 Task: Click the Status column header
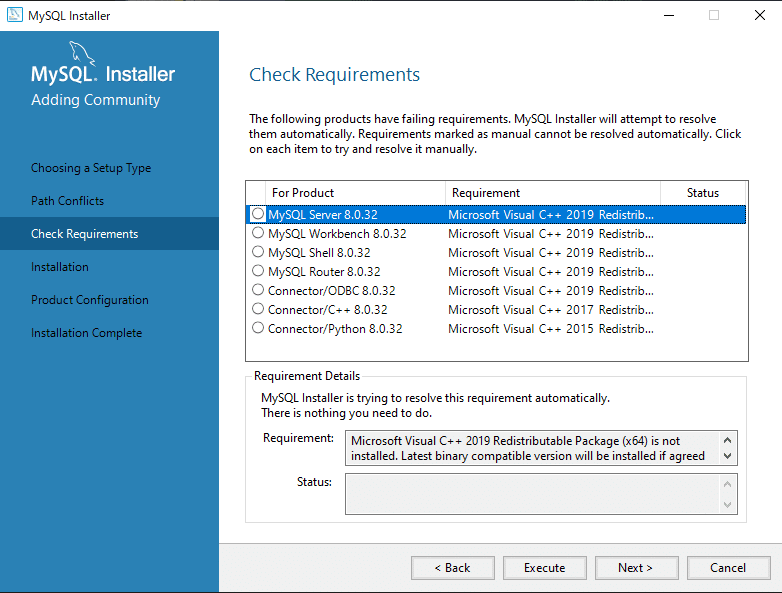(x=703, y=193)
